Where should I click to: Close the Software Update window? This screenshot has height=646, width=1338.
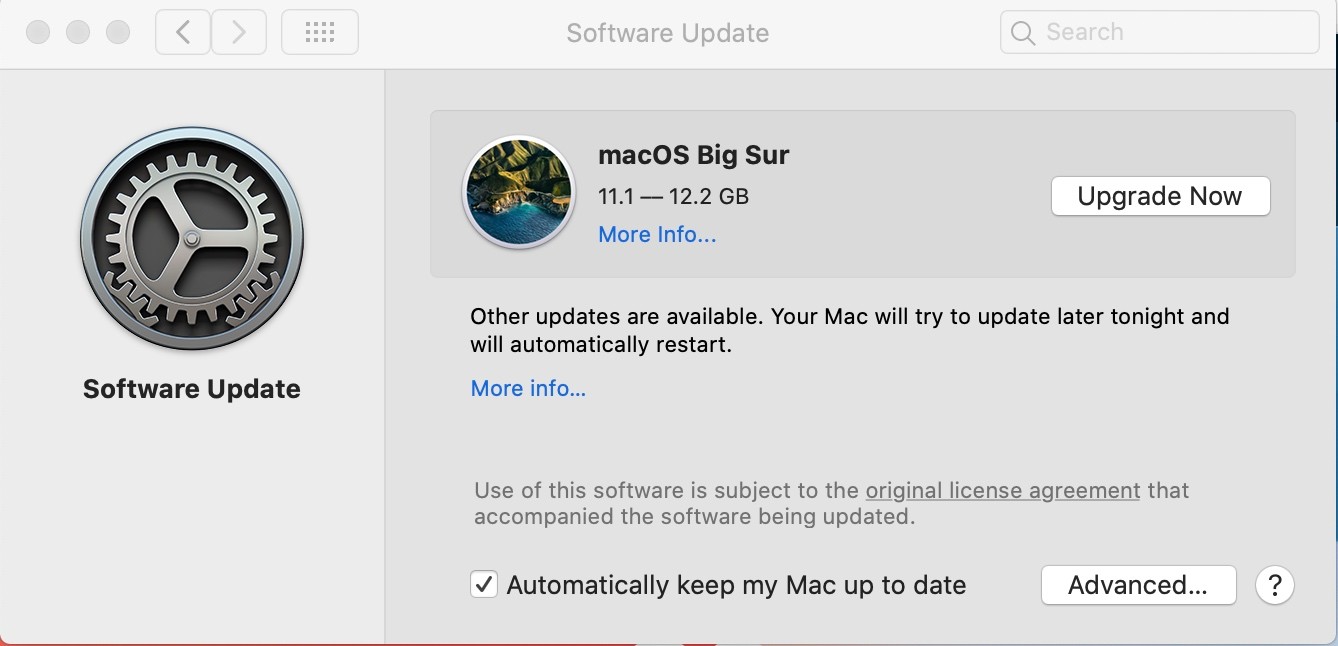pos(38,32)
